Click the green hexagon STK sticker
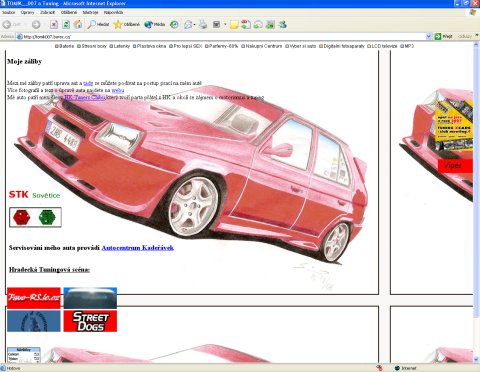The image size is (480, 372). pos(47,217)
